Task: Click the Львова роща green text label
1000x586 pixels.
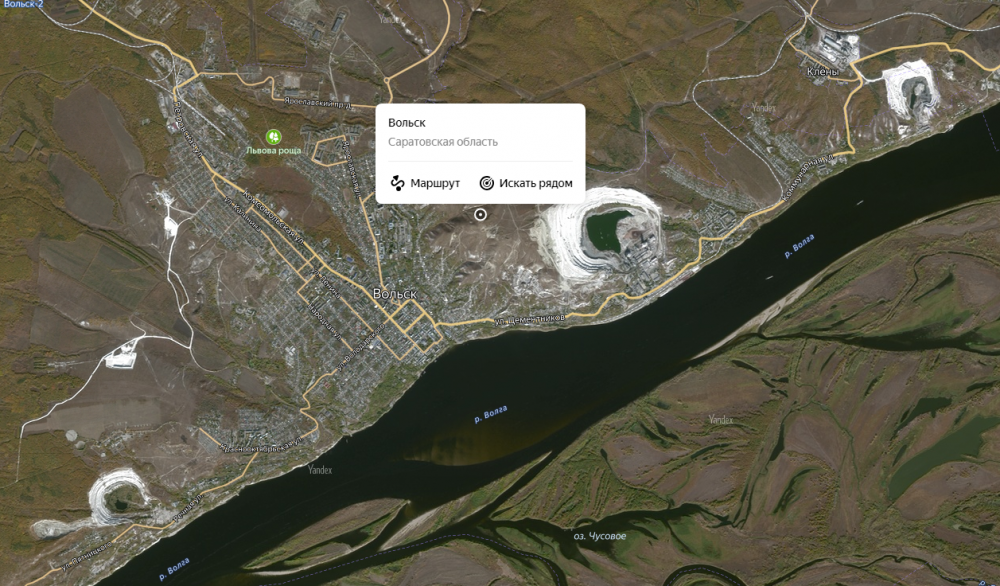Action: (x=274, y=150)
